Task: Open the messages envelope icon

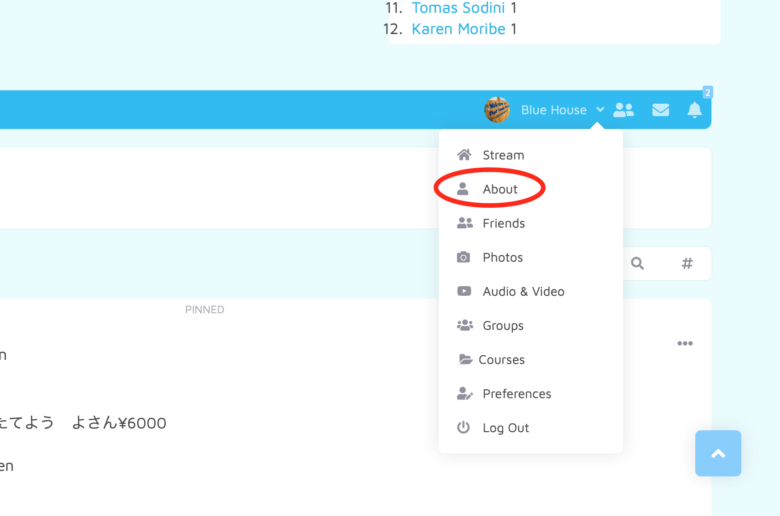Action: [661, 110]
